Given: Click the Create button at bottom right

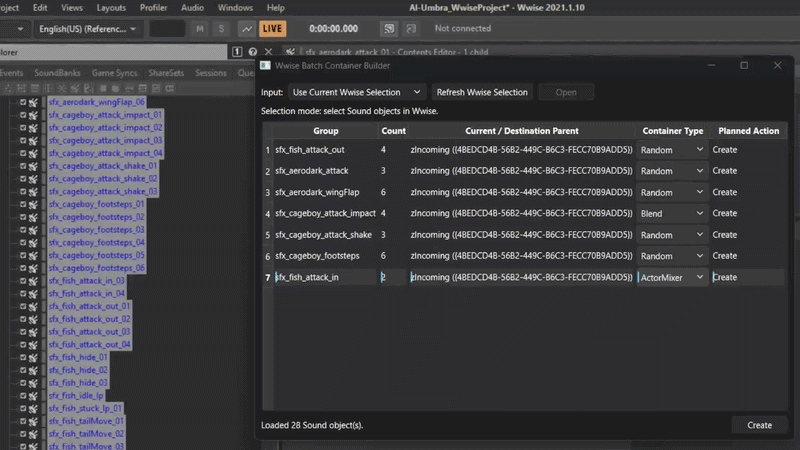Looking at the screenshot, I should pos(759,425).
